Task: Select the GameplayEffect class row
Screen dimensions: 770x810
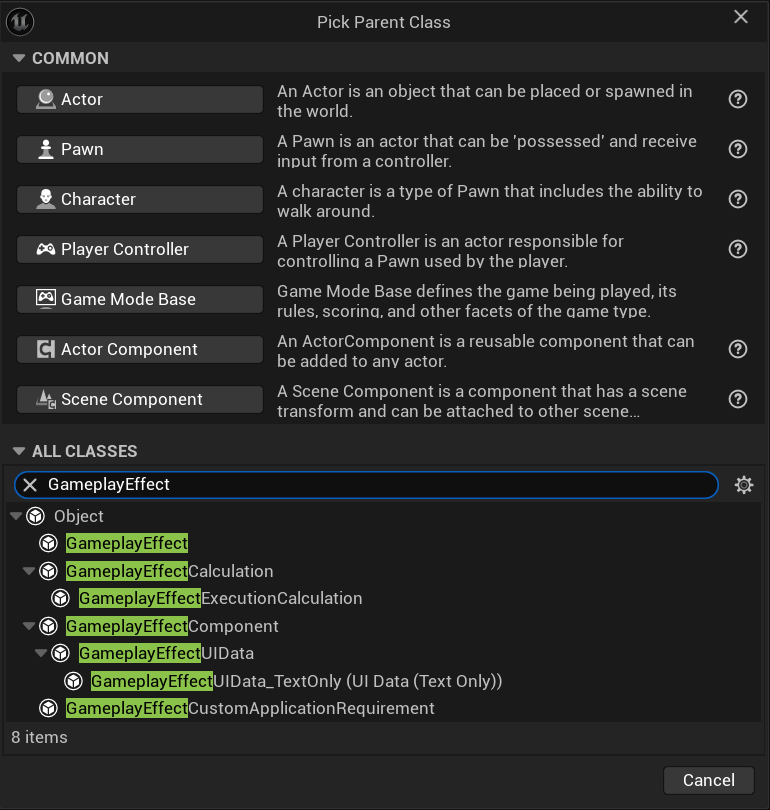Action: point(383,543)
